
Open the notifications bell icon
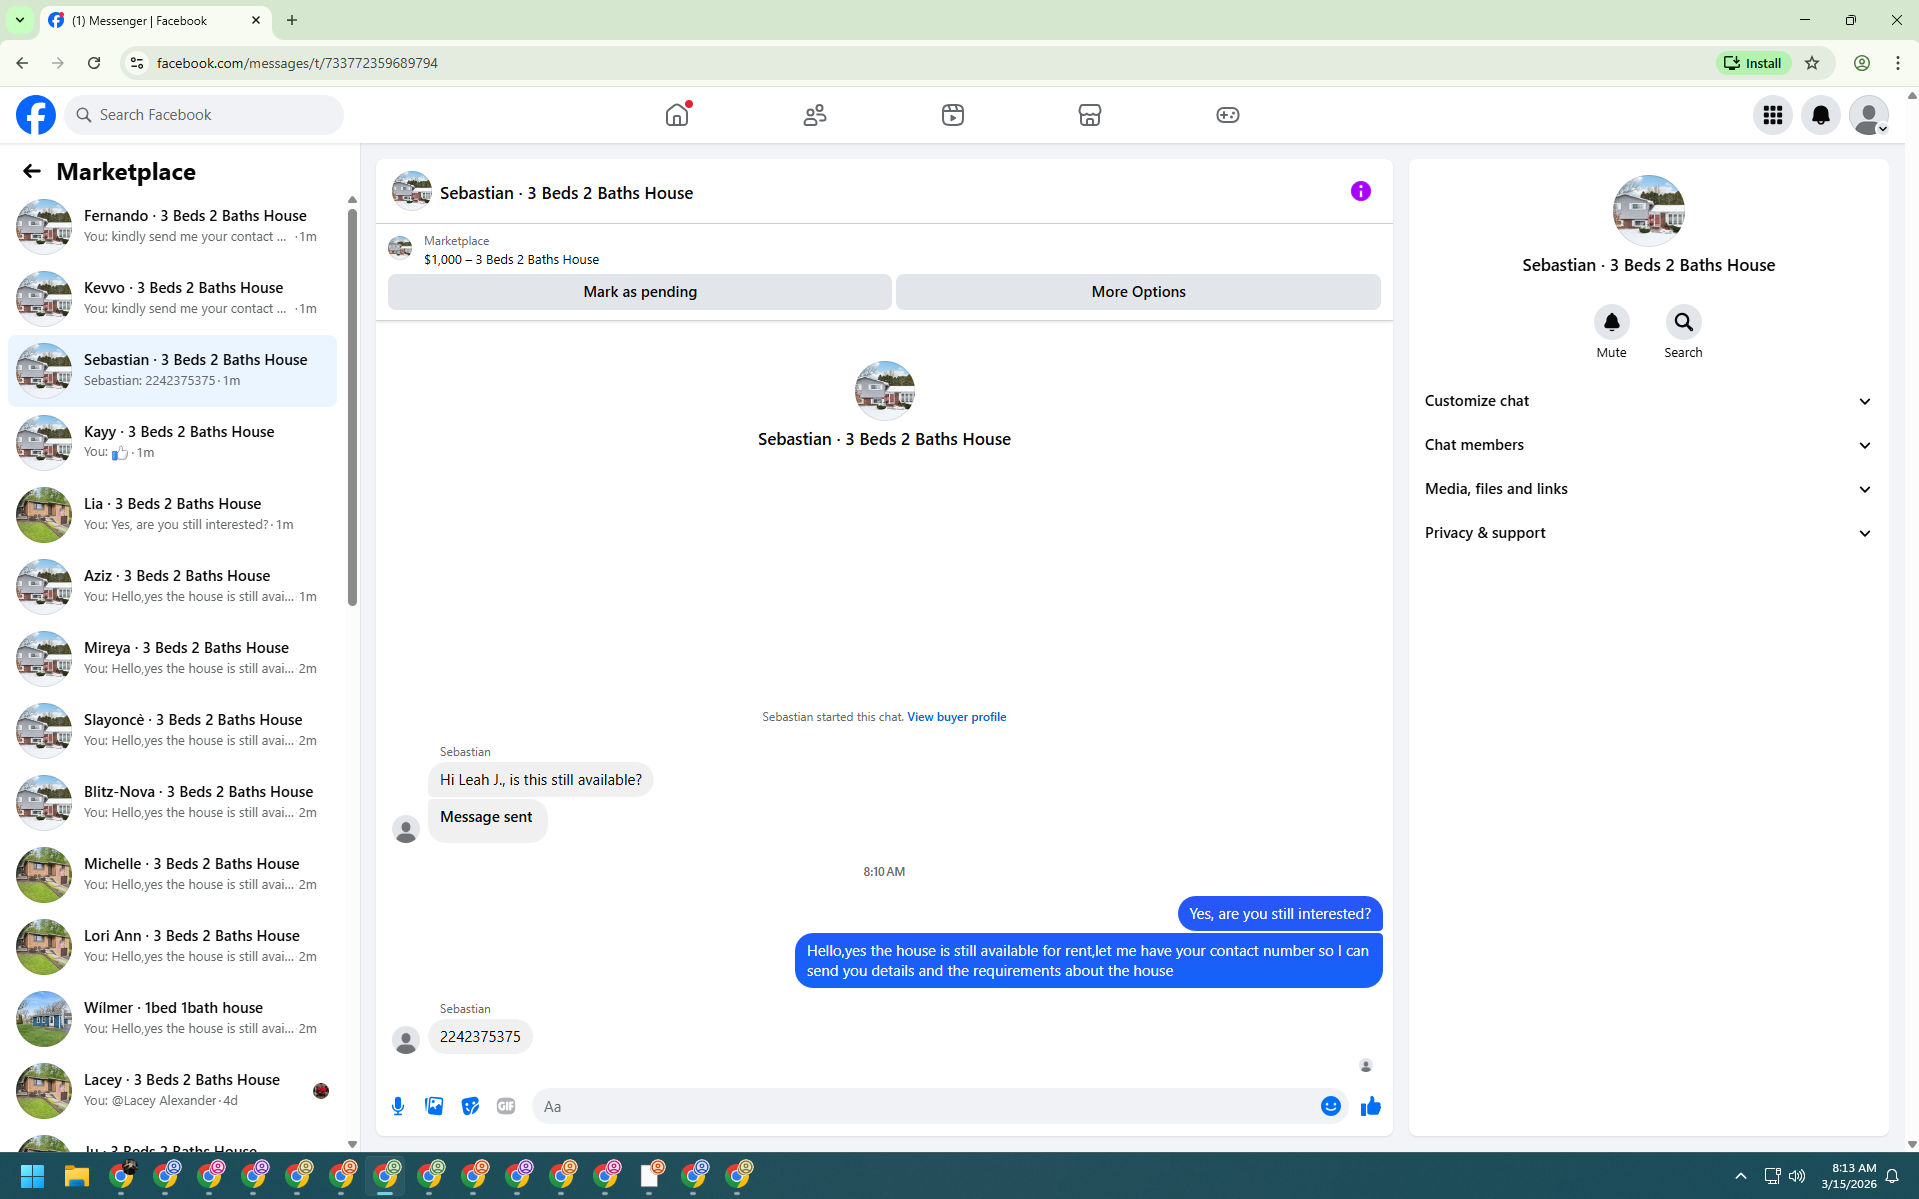[x=1821, y=115]
